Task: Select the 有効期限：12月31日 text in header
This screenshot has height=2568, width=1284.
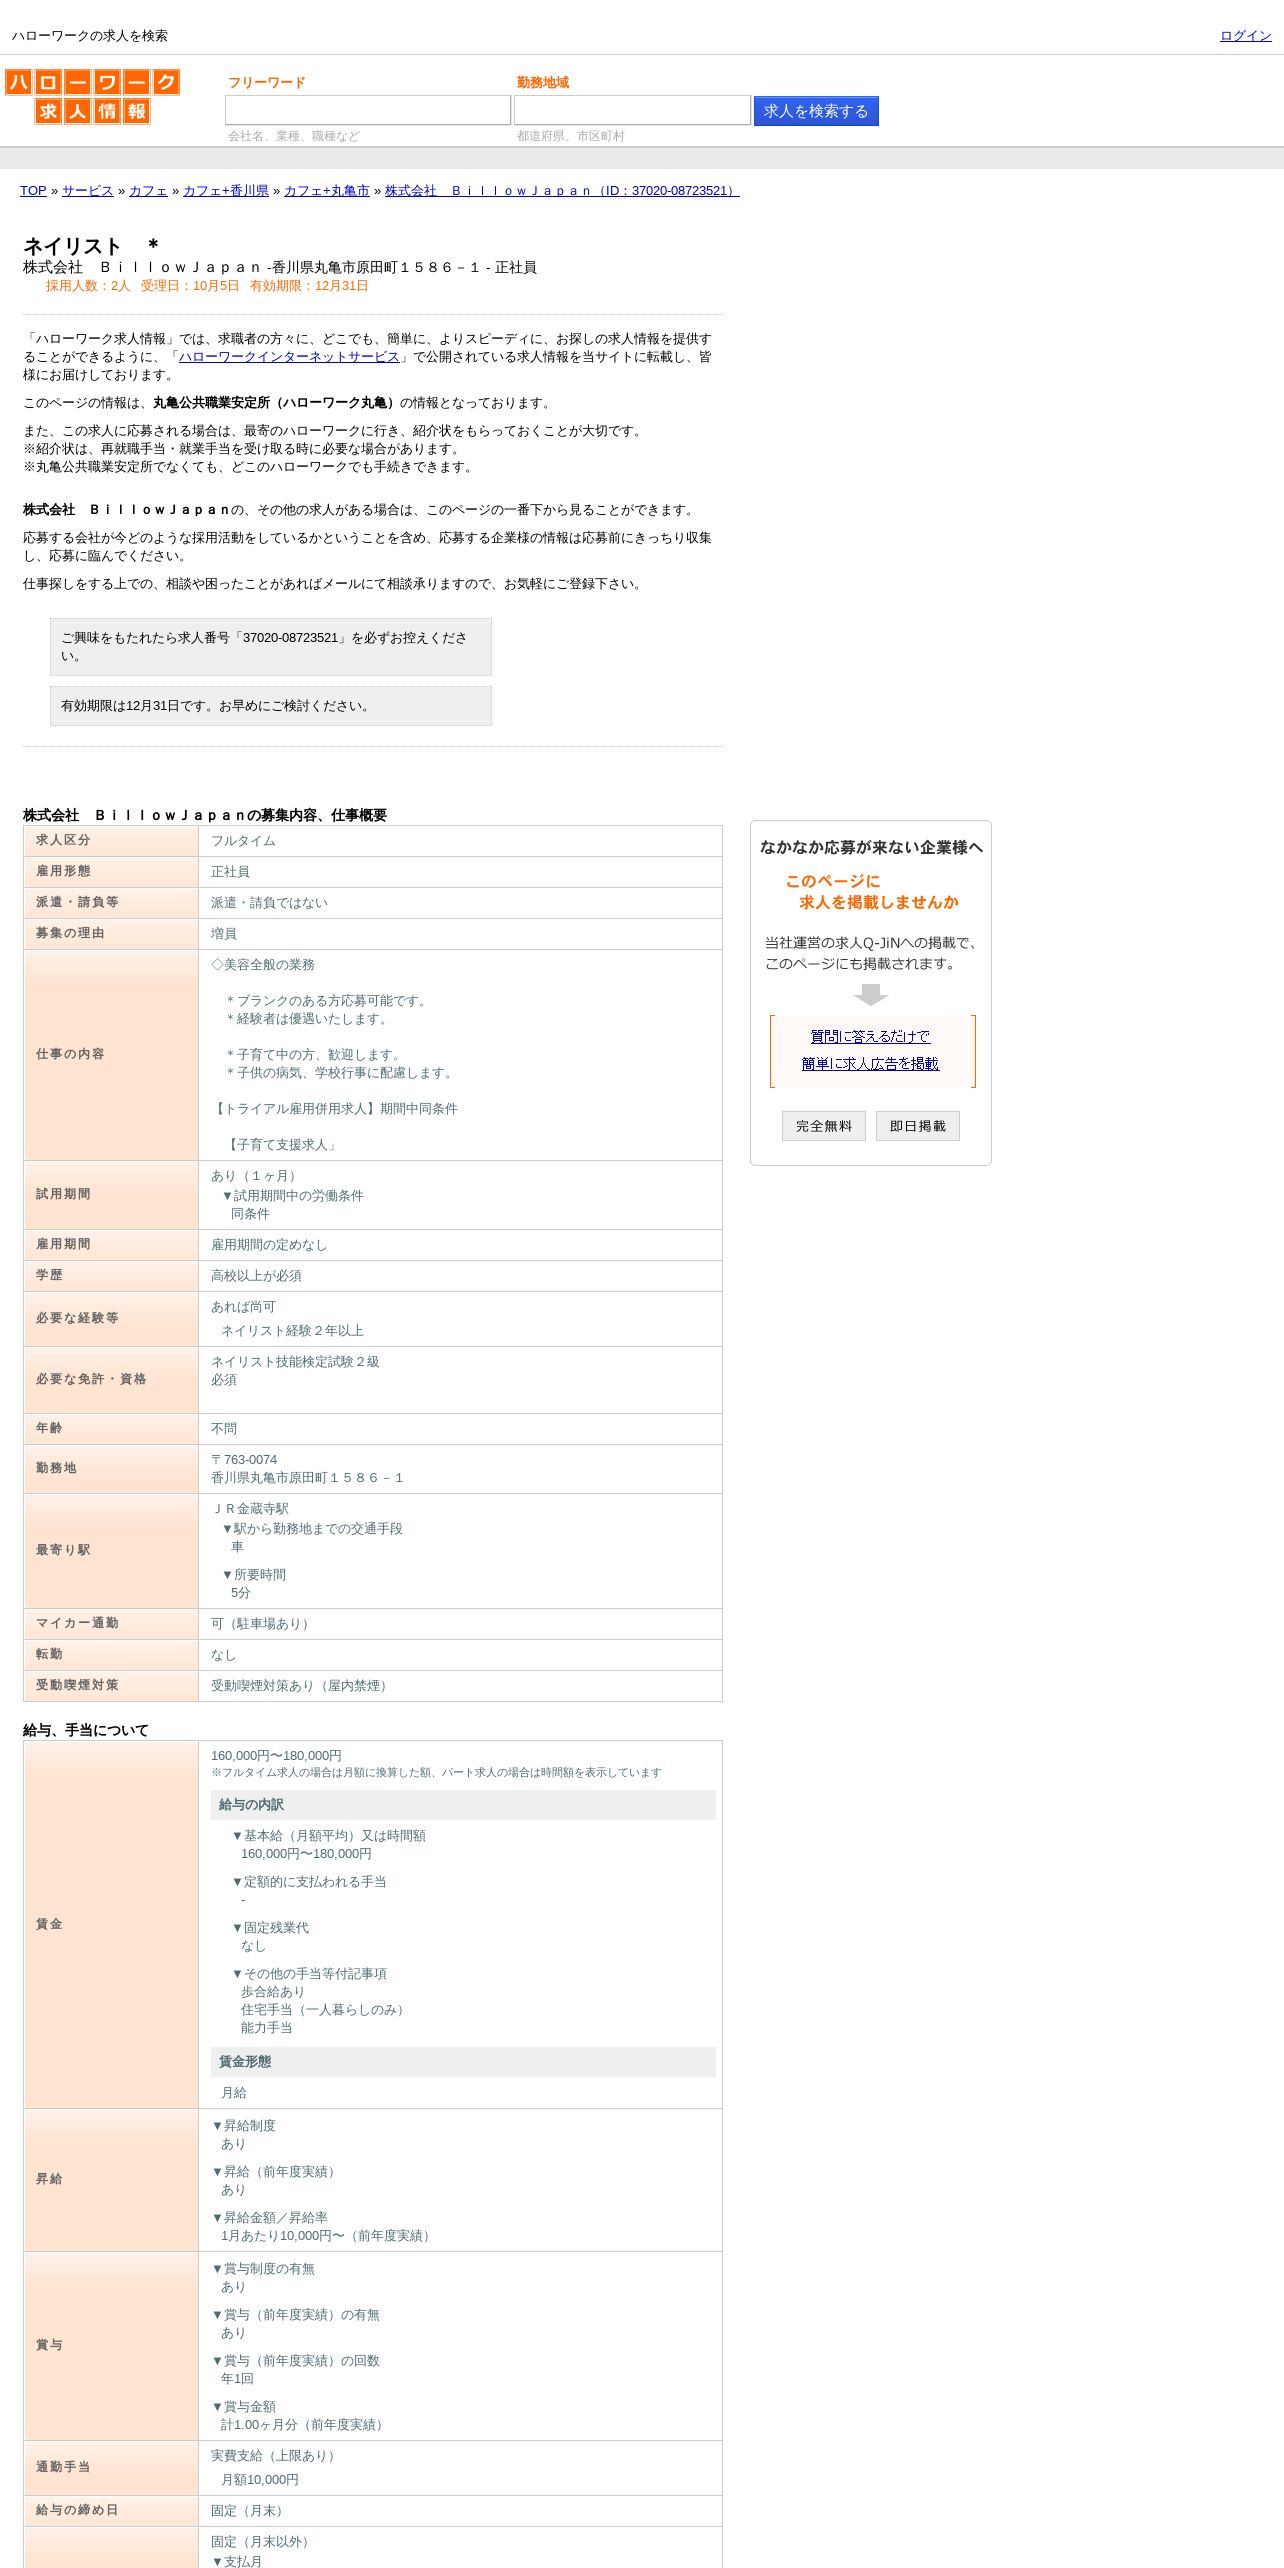Action: pyautogui.click(x=309, y=286)
